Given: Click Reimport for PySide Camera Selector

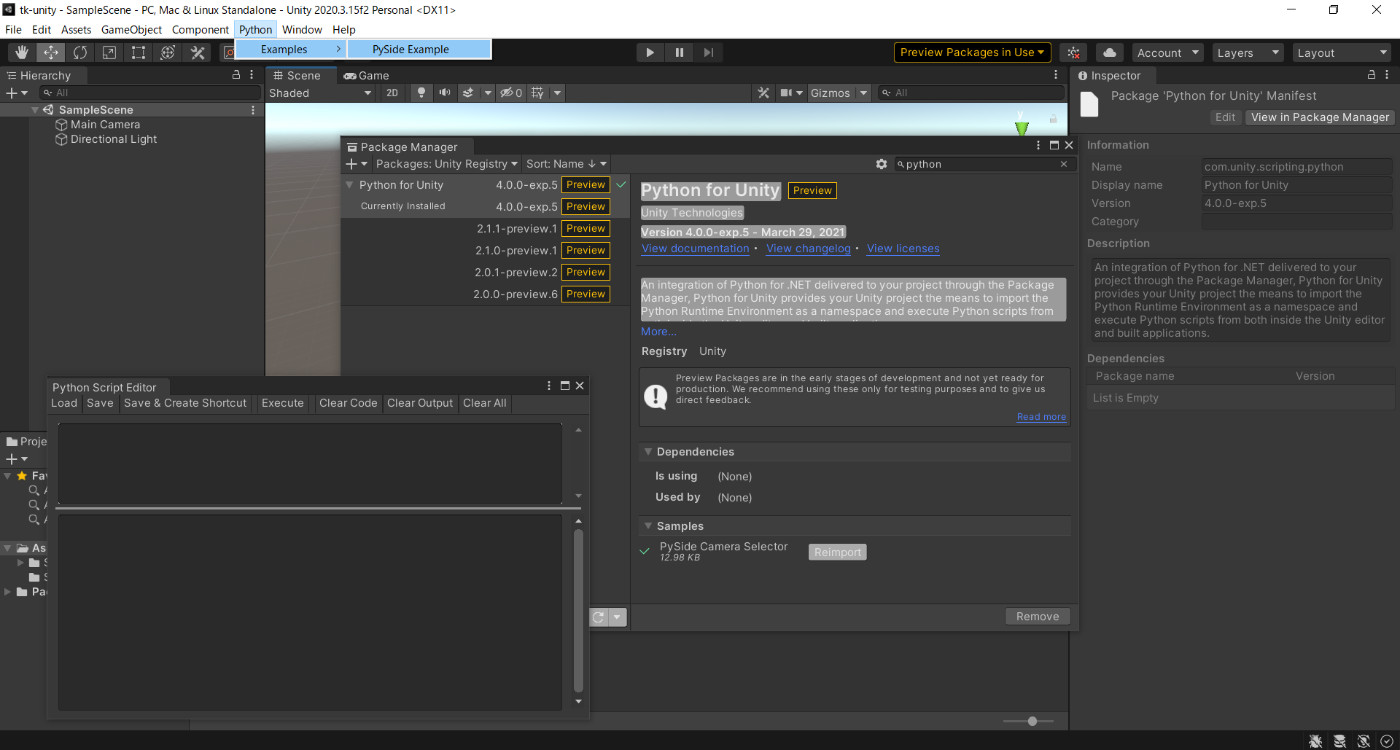Looking at the screenshot, I should point(837,552).
